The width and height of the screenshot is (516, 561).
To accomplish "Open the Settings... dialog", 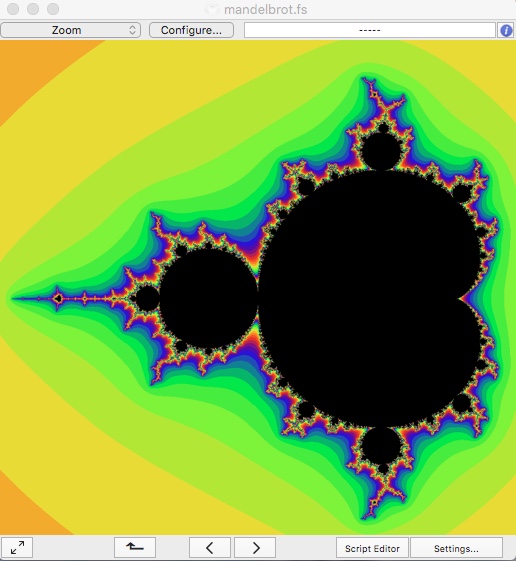I will [456, 548].
